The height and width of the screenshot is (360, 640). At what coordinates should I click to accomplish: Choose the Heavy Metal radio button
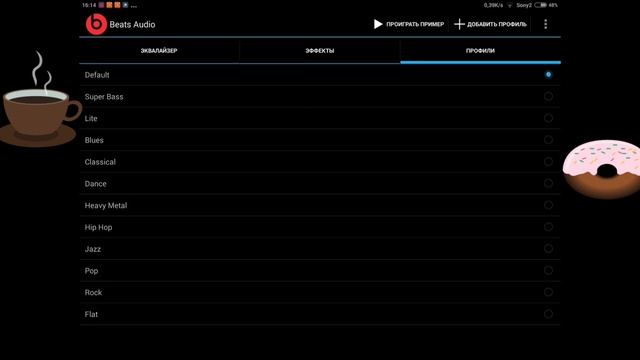click(x=548, y=205)
